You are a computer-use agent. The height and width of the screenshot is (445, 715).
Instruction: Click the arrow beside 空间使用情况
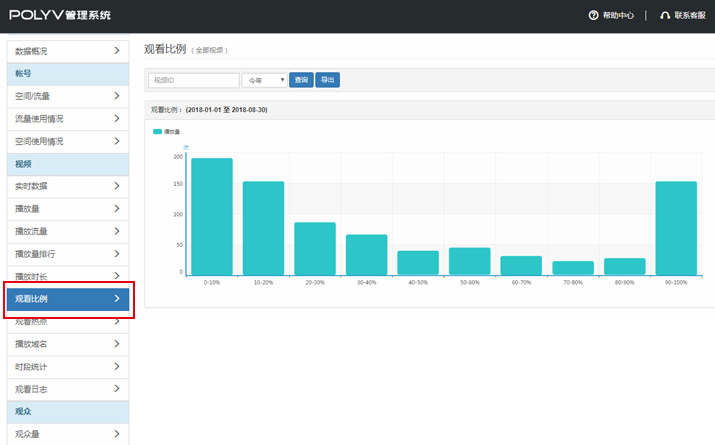click(117, 142)
